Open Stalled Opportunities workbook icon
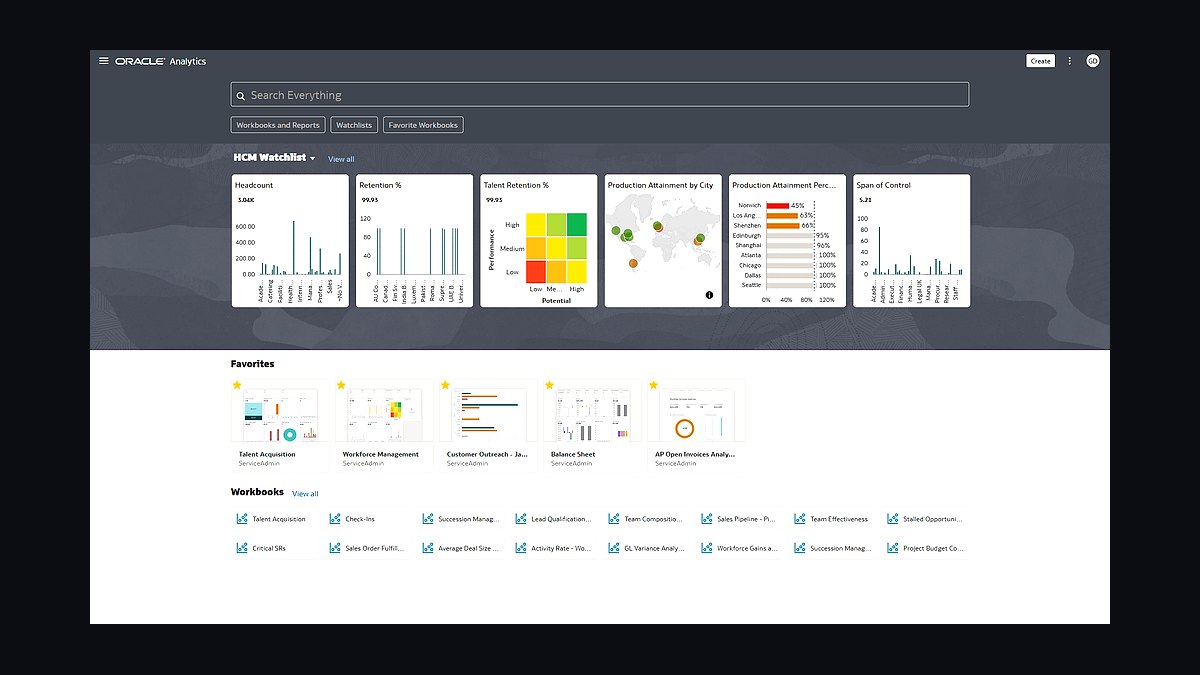This screenshot has width=1200, height=675. 893,519
